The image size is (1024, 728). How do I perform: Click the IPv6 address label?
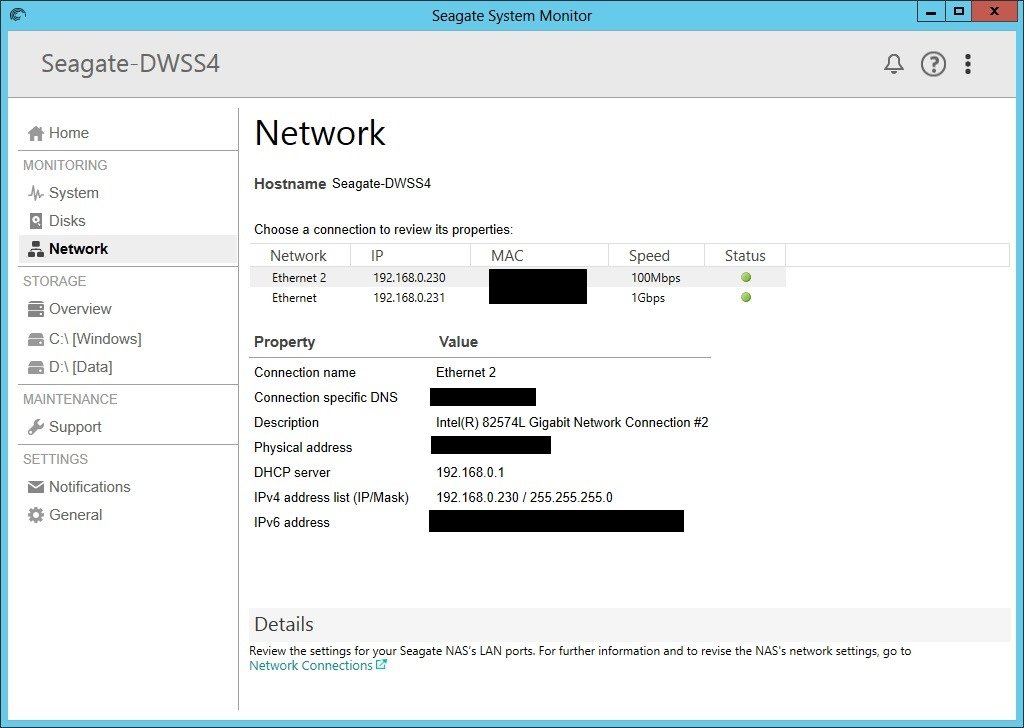(292, 522)
